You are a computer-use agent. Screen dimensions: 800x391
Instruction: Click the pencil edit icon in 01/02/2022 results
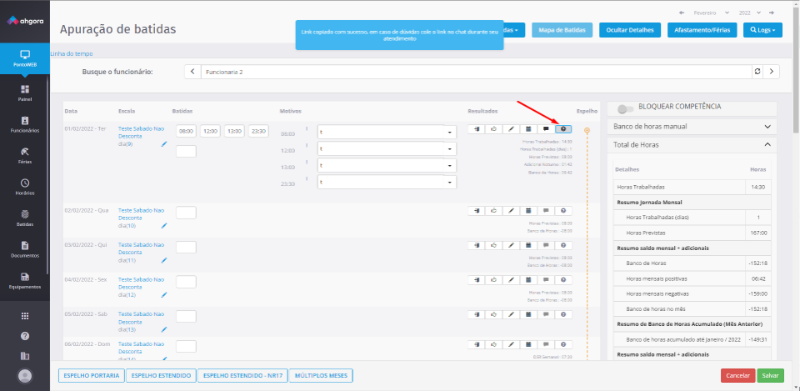click(511, 129)
